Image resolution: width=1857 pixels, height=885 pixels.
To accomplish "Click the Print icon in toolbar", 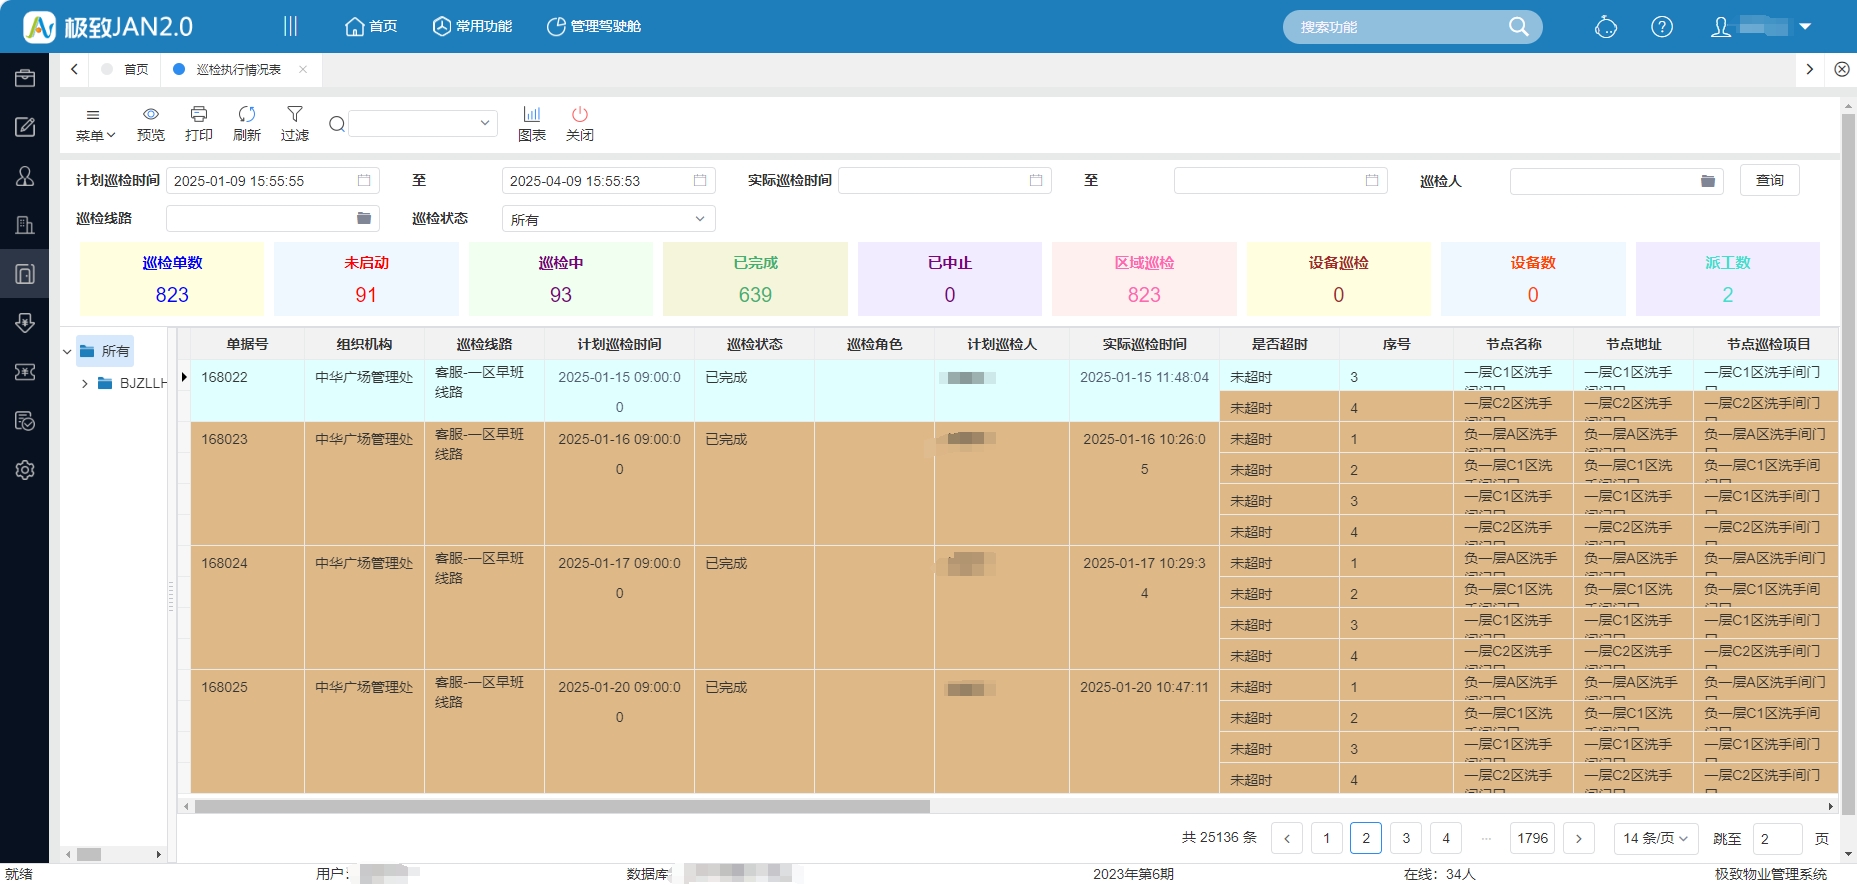I will point(198,123).
